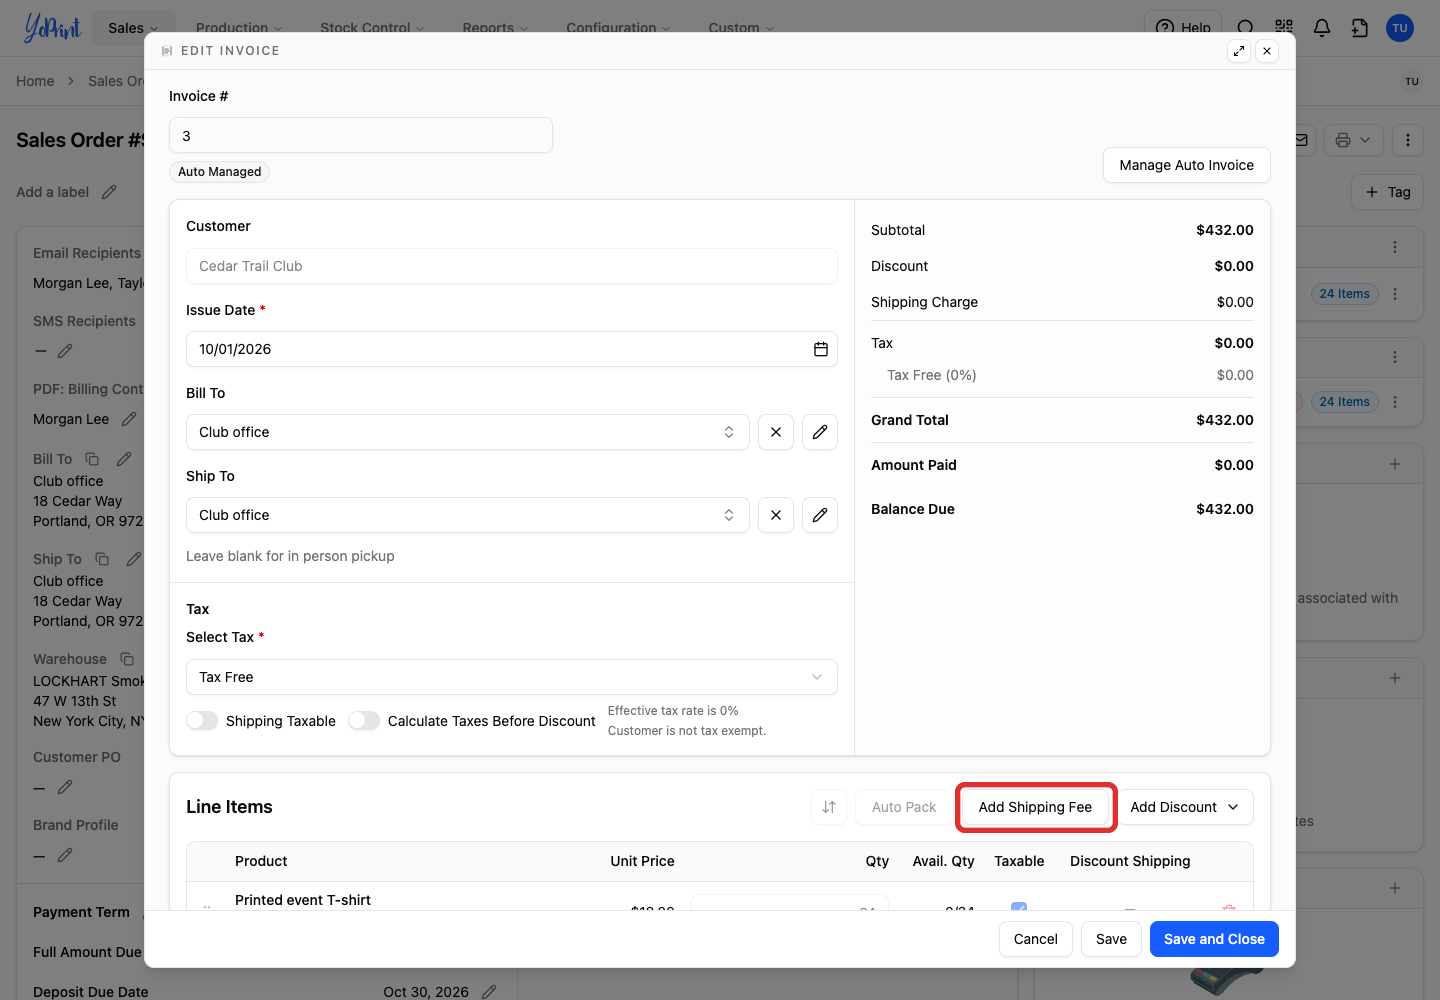Clear the Bill To address selection

[x=776, y=432]
